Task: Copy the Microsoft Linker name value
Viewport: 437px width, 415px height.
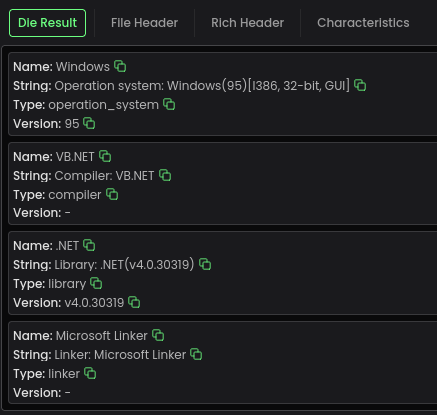Action: click(158, 335)
